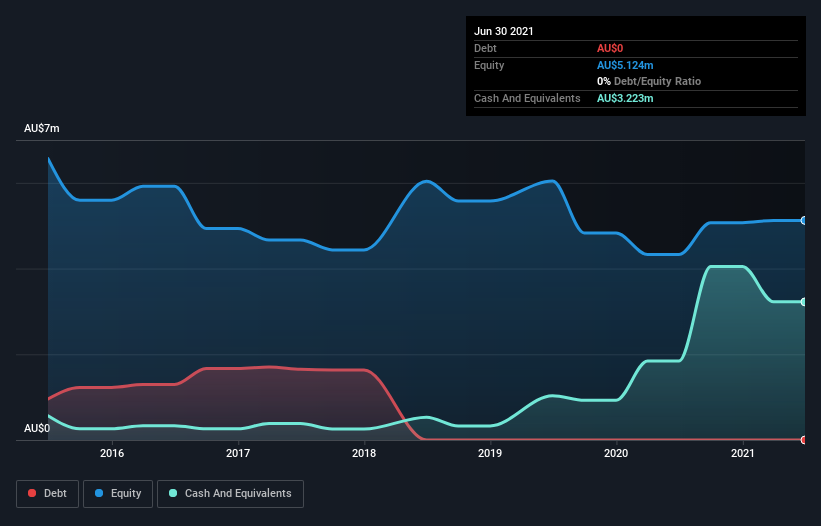The width and height of the screenshot is (821, 526).
Task: Click the 2020 x-axis label
Action: pos(616,453)
